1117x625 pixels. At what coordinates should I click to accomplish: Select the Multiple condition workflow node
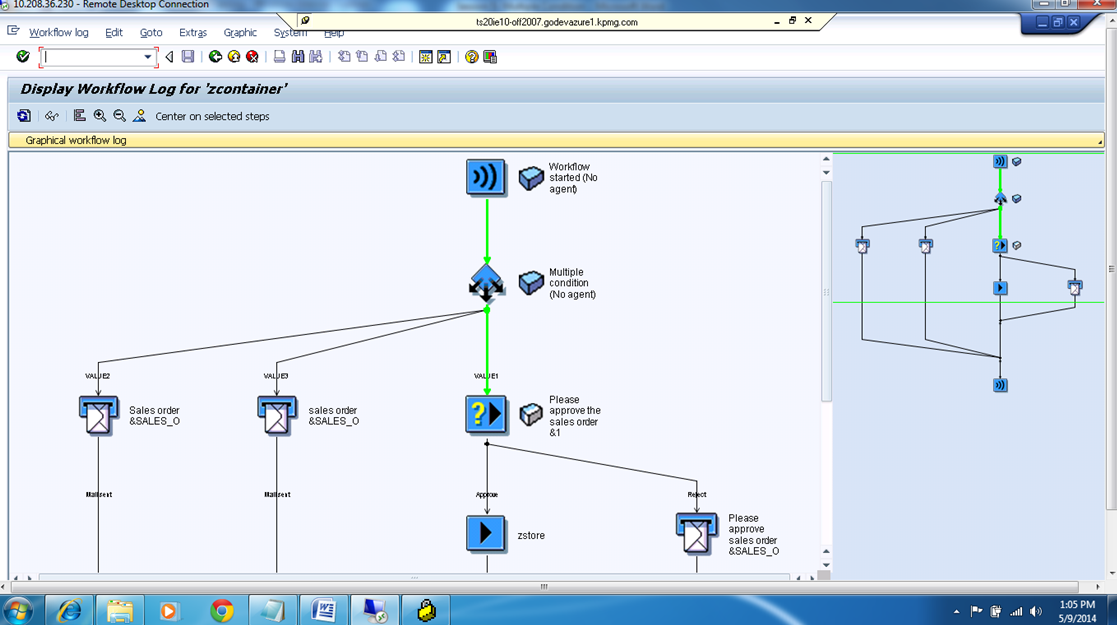click(x=486, y=283)
